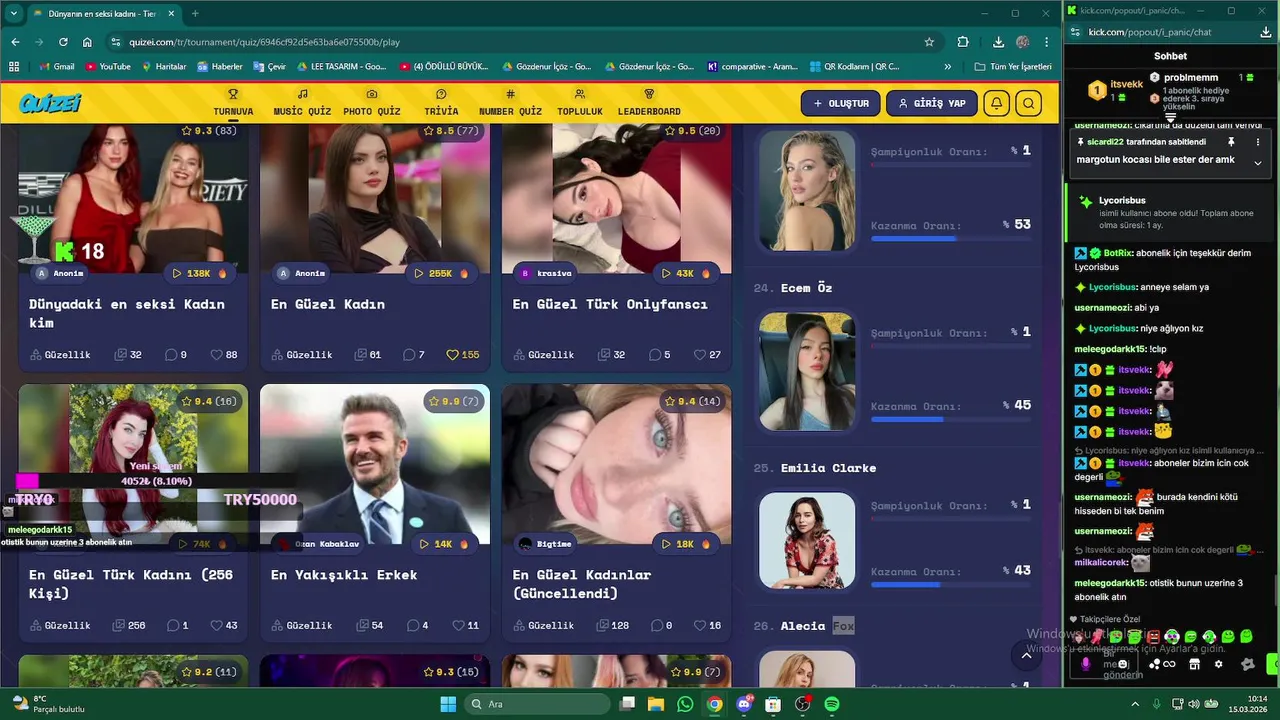Like the En Güzel Türk Kadını quiz heart
Screen dimensions: 1280x720
216,626
